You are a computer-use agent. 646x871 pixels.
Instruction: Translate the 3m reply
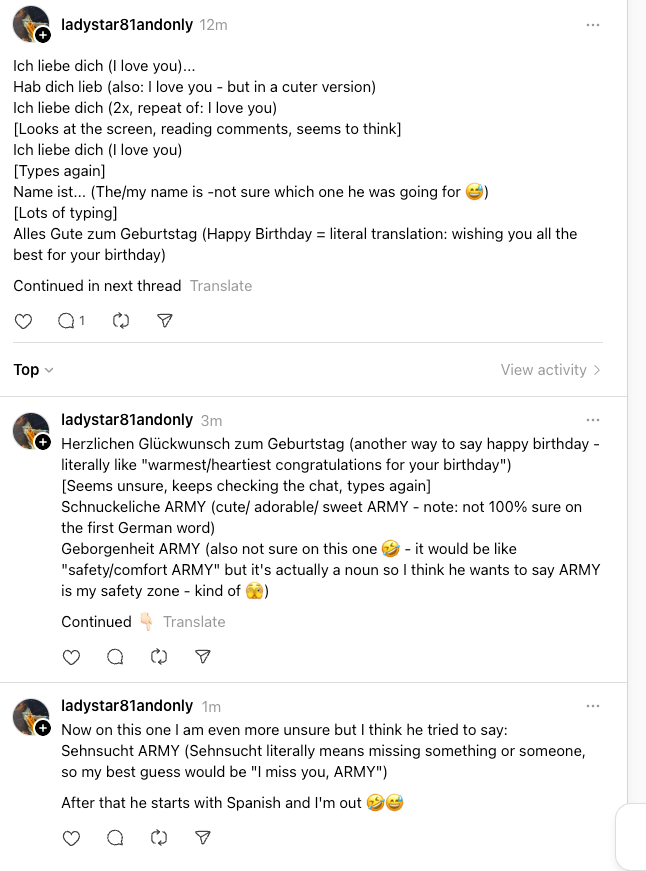194,621
